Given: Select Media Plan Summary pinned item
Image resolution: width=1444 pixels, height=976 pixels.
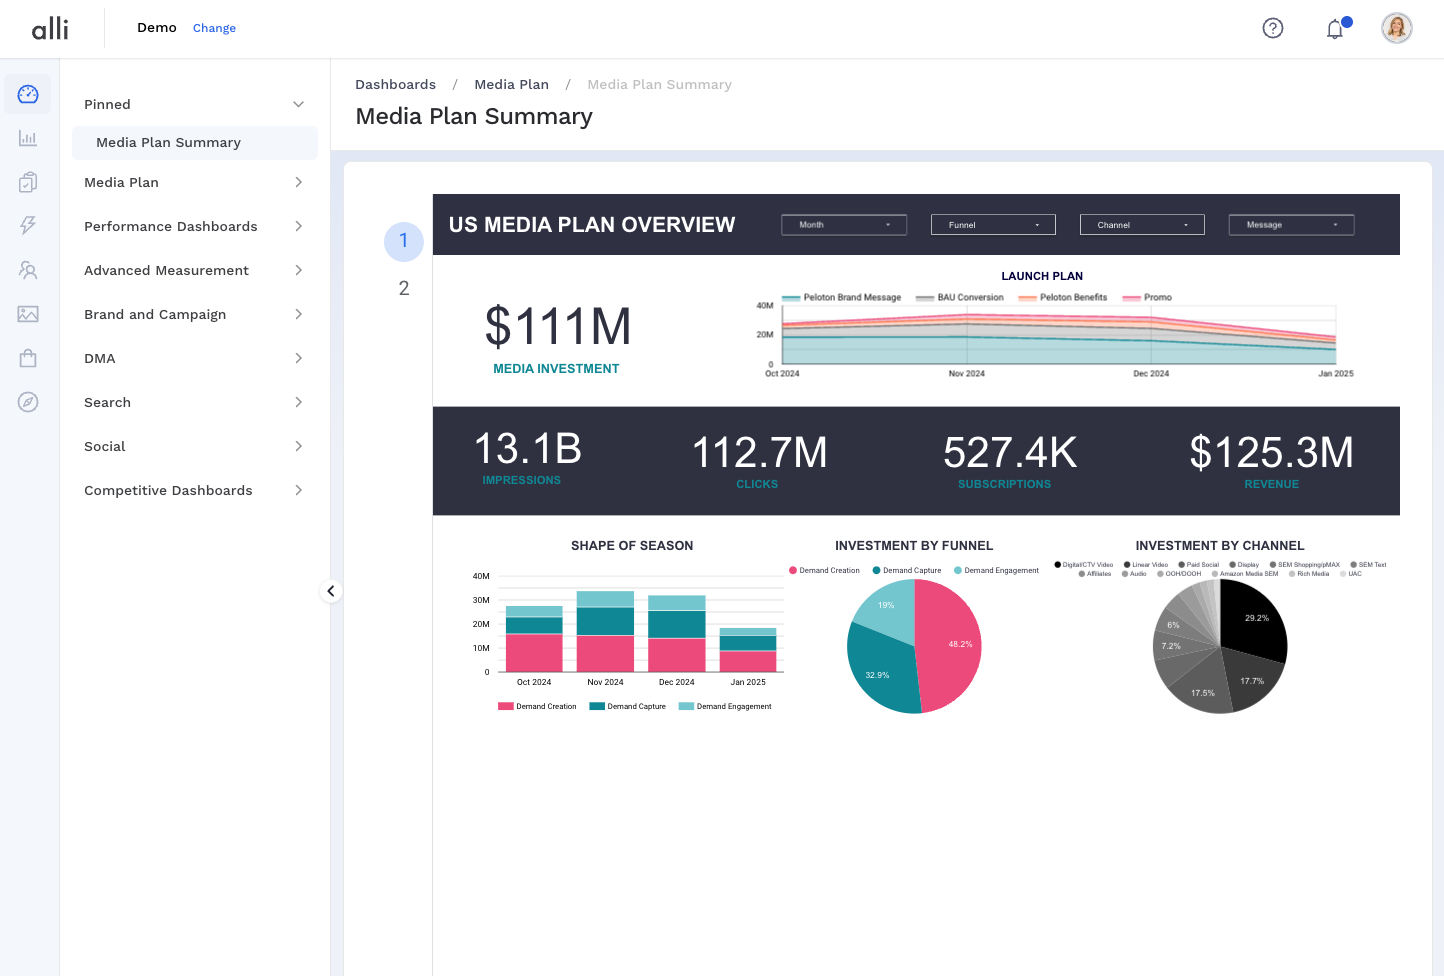Looking at the screenshot, I should click(x=168, y=143).
